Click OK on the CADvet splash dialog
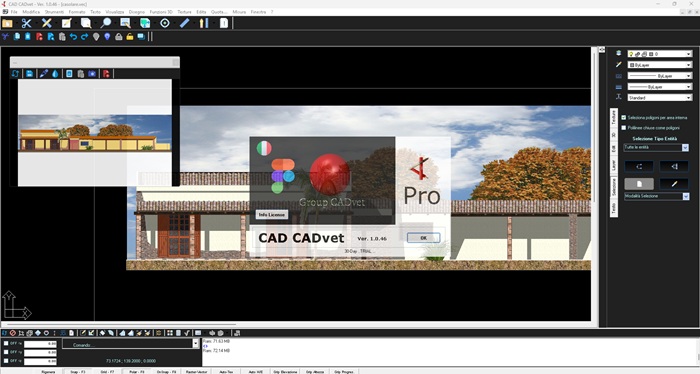 pos(423,238)
